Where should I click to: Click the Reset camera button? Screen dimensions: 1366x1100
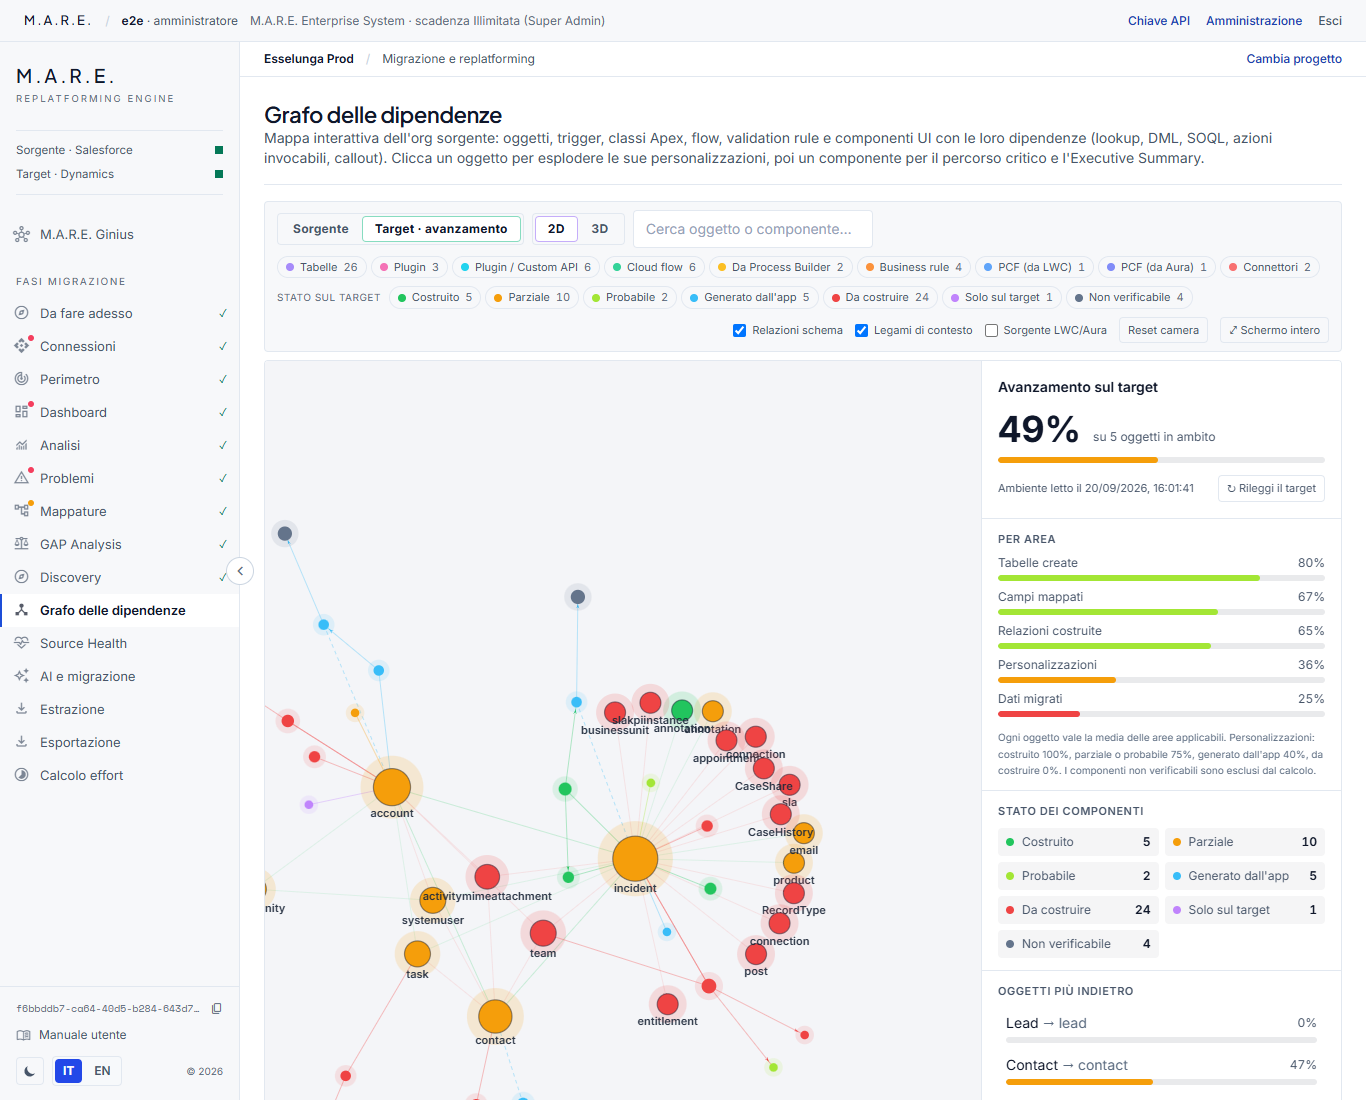(1163, 330)
